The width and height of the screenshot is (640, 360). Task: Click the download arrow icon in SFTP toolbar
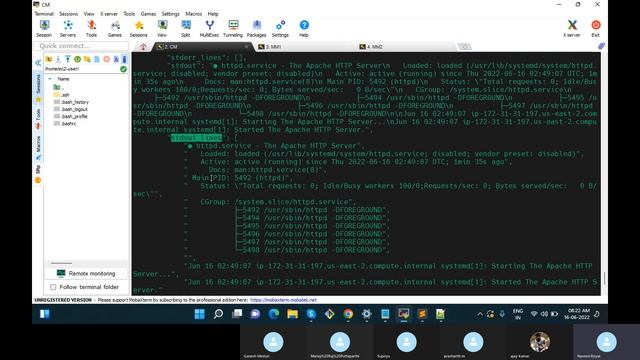tap(58, 59)
